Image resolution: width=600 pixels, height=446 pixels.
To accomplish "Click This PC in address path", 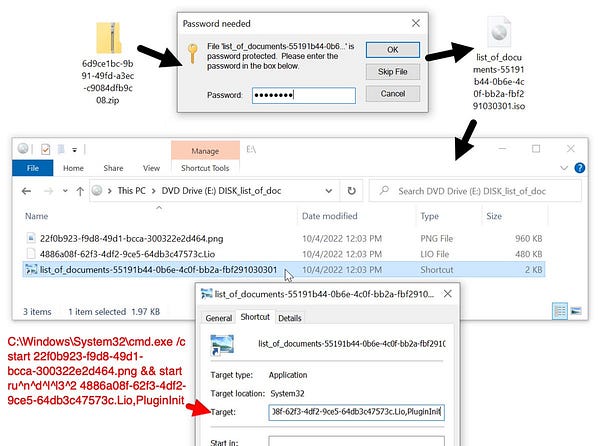I will pyautogui.click(x=131, y=190).
